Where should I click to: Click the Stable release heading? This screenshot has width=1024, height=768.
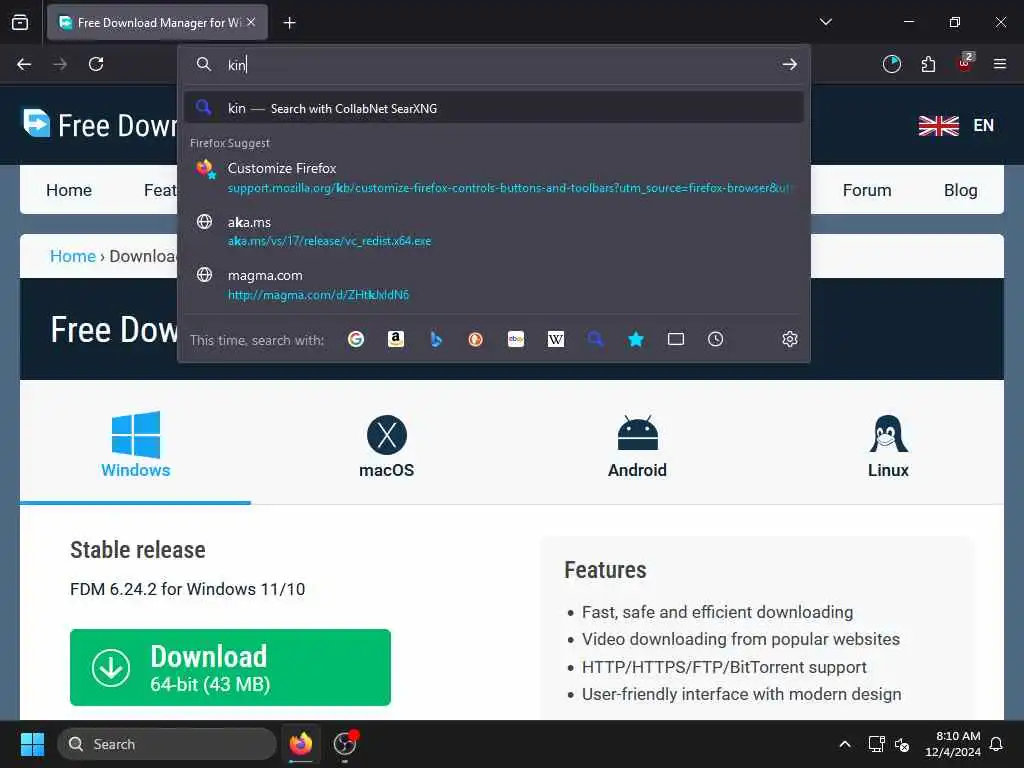(138, 550)
